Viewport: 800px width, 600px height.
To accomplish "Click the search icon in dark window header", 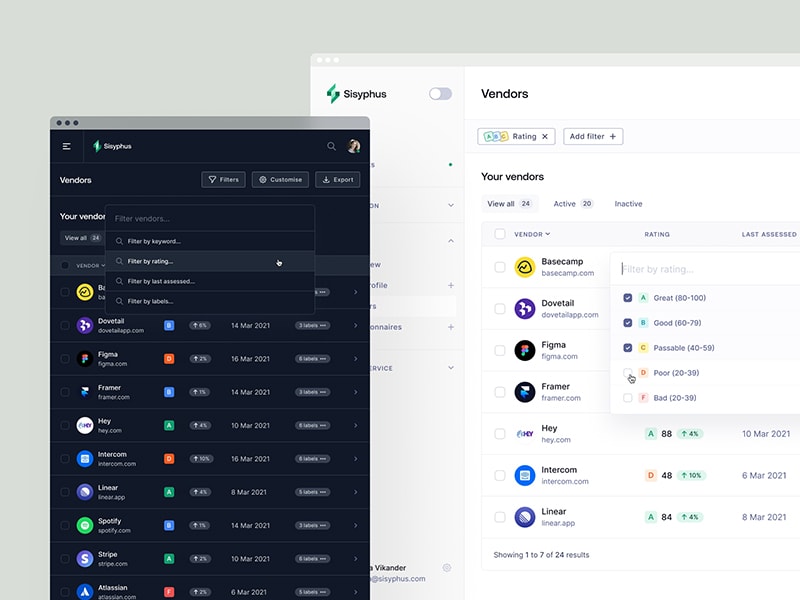I will (331, 146).
